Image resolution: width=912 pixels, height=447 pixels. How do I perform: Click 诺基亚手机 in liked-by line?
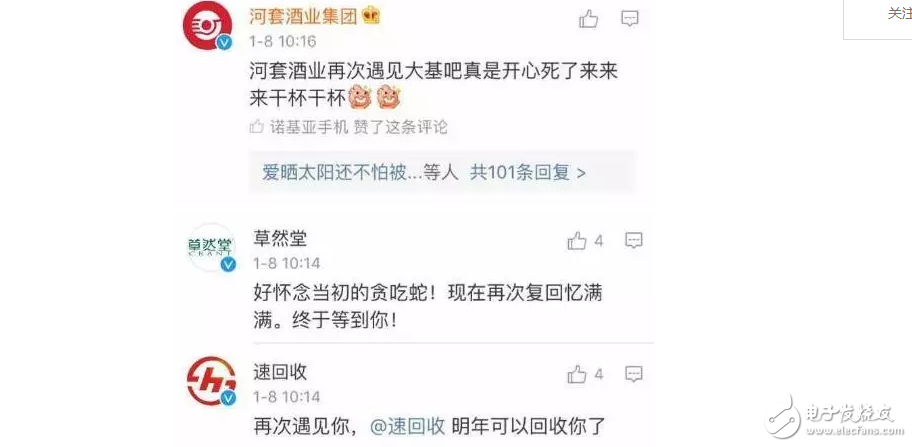click(308, 127)
